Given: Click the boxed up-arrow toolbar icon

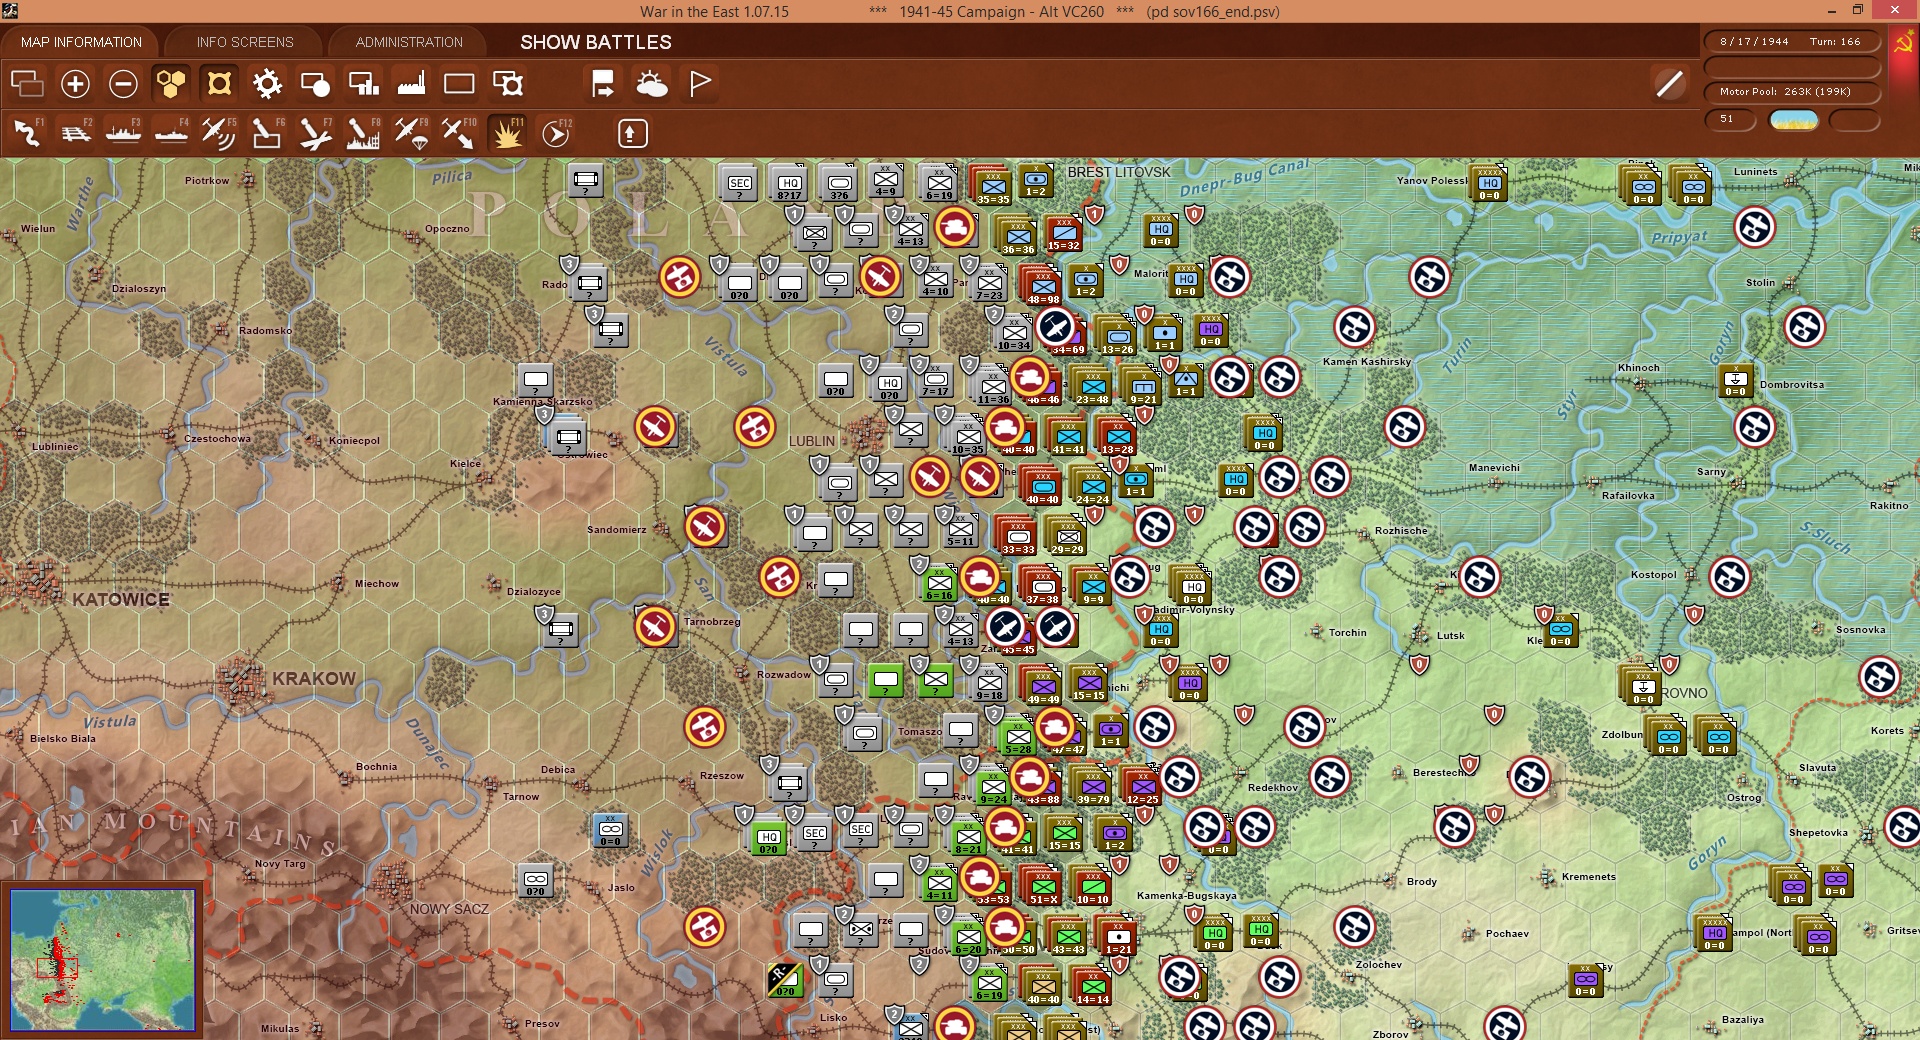Looking at the screenshot, I should (632, 133).
